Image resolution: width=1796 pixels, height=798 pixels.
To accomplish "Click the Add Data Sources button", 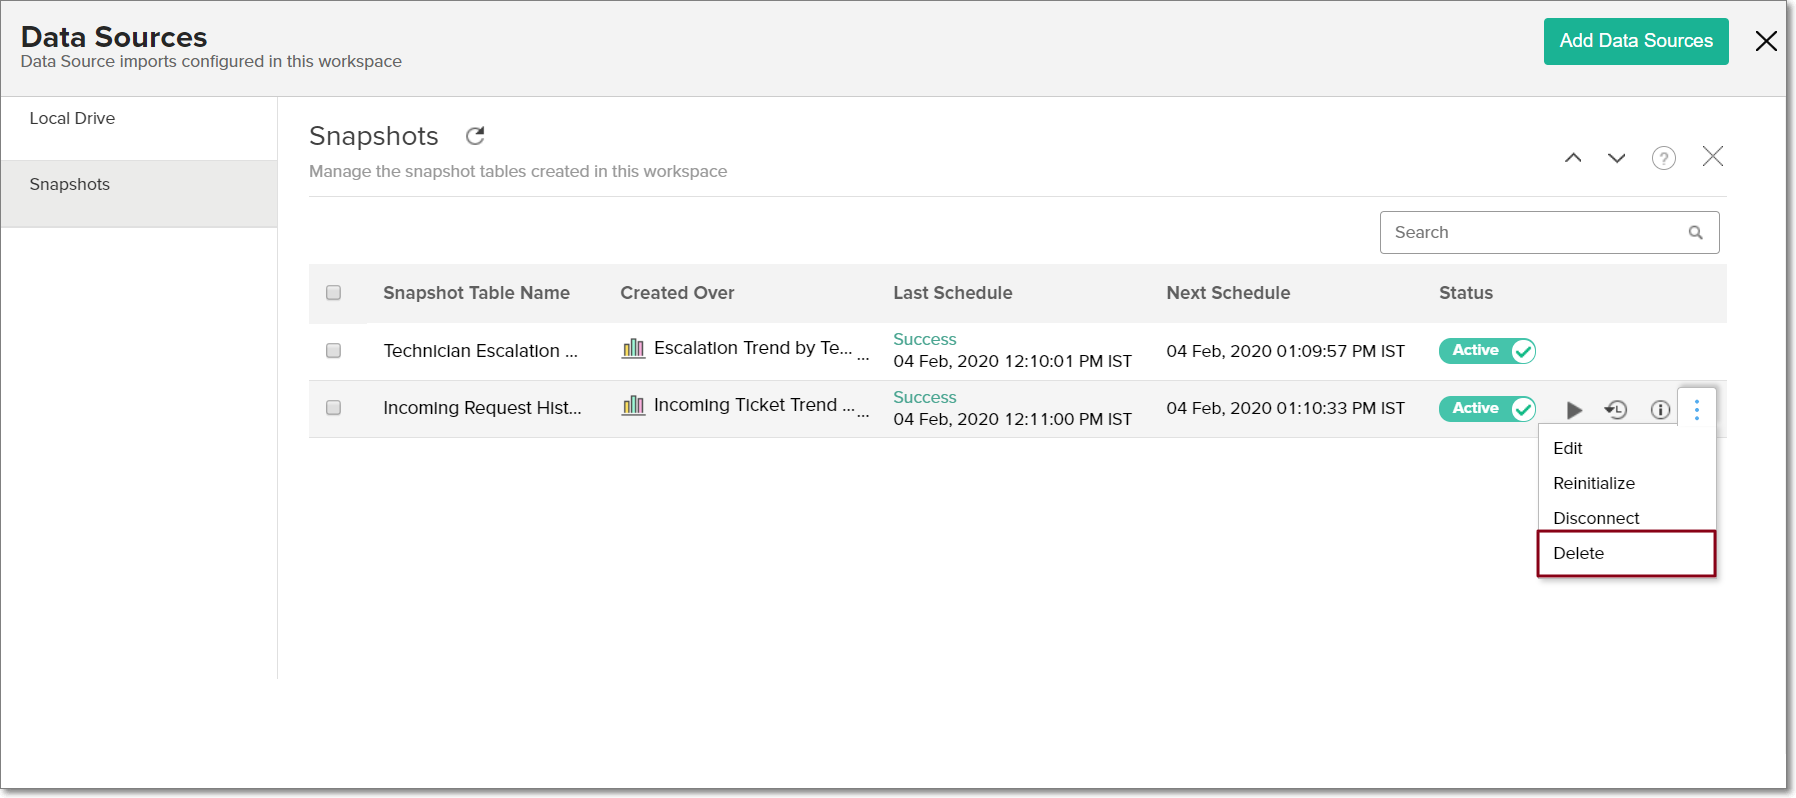I will click(x=1635, y=41).
